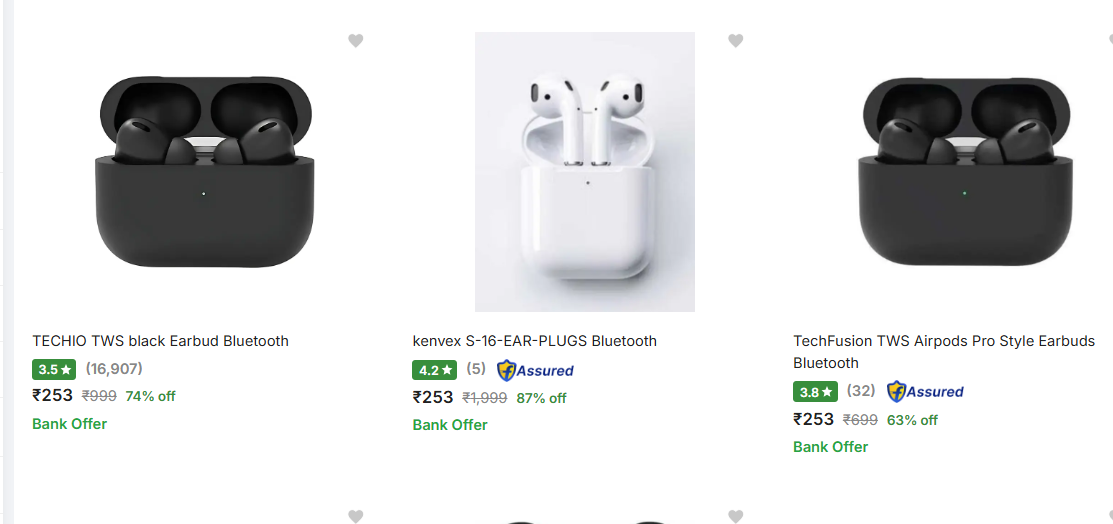Click Bank Offer under kenvex earbuds
Image resolution: width=1113 pixels, height=524 pixels.
point(449,425)
